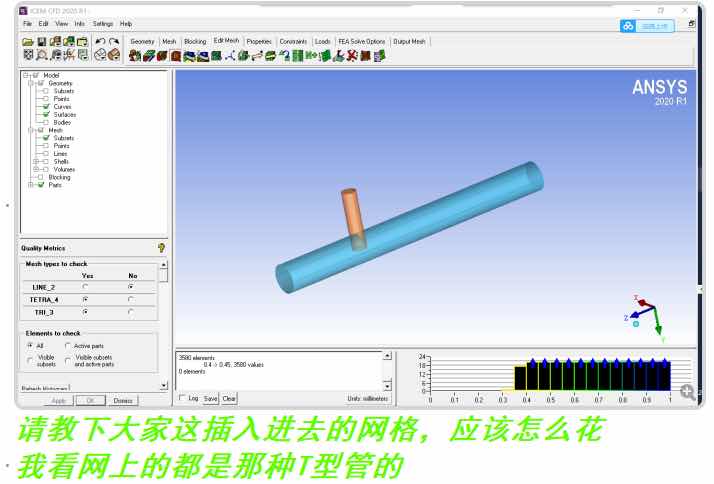Collapse the Mesh tree node

[31, 130]
